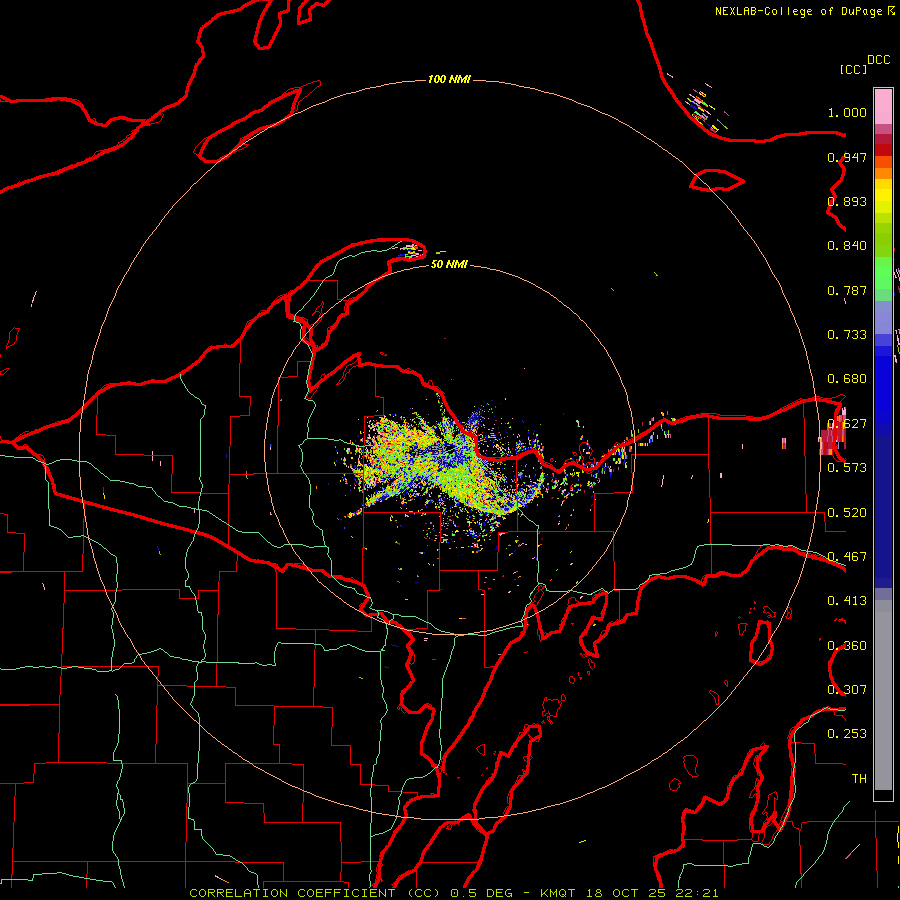Pick the bright green color bar segment
Screen dimensions: 900x900
click(883, 273)
